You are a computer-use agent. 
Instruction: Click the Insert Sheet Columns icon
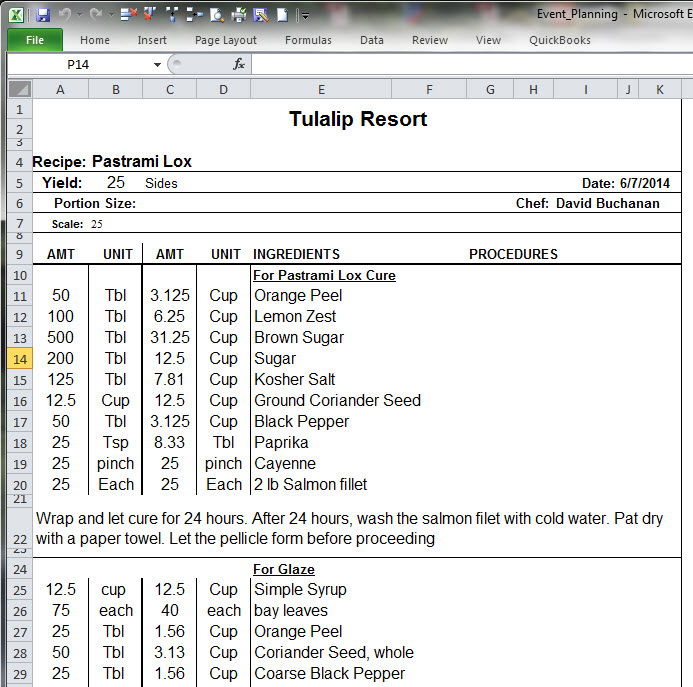click(x=172, y=15)
